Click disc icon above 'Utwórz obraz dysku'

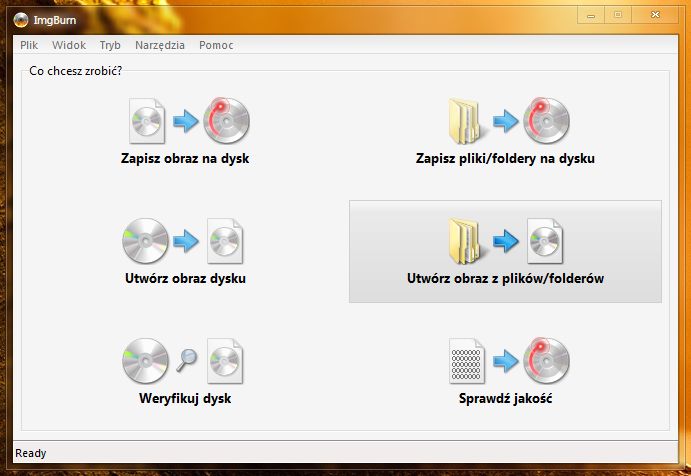[145, 241]
